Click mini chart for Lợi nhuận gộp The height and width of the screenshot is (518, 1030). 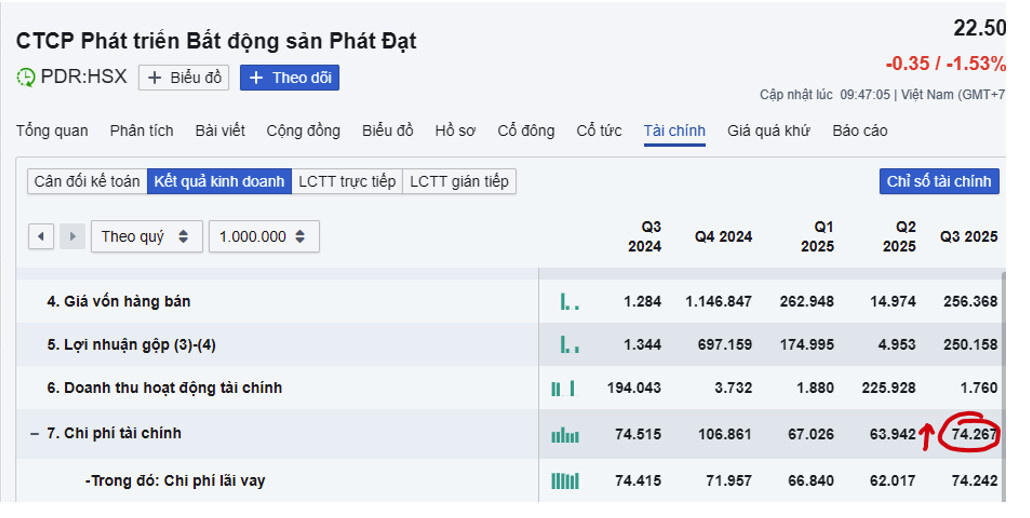tap(568, 345)
